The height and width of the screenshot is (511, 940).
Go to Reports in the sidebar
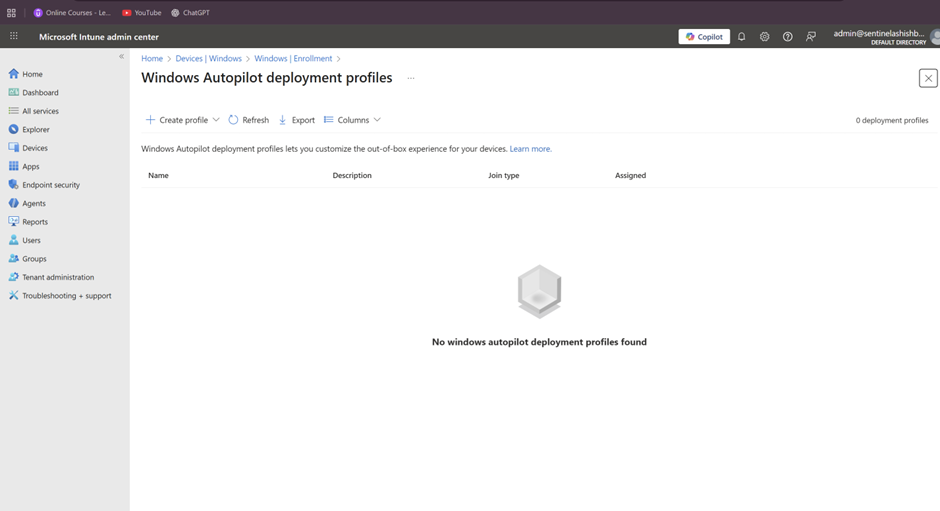(x=35, y=222)
